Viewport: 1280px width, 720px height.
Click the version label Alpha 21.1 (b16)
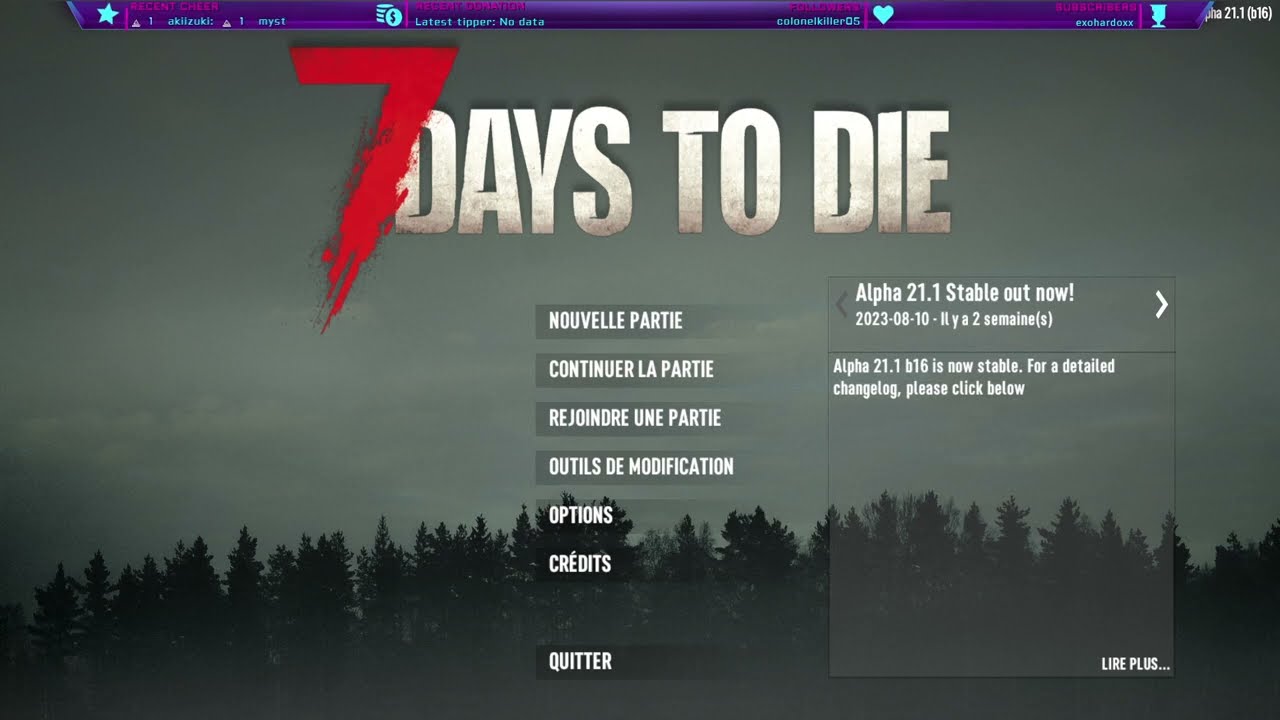click(x=1238, y=12)
